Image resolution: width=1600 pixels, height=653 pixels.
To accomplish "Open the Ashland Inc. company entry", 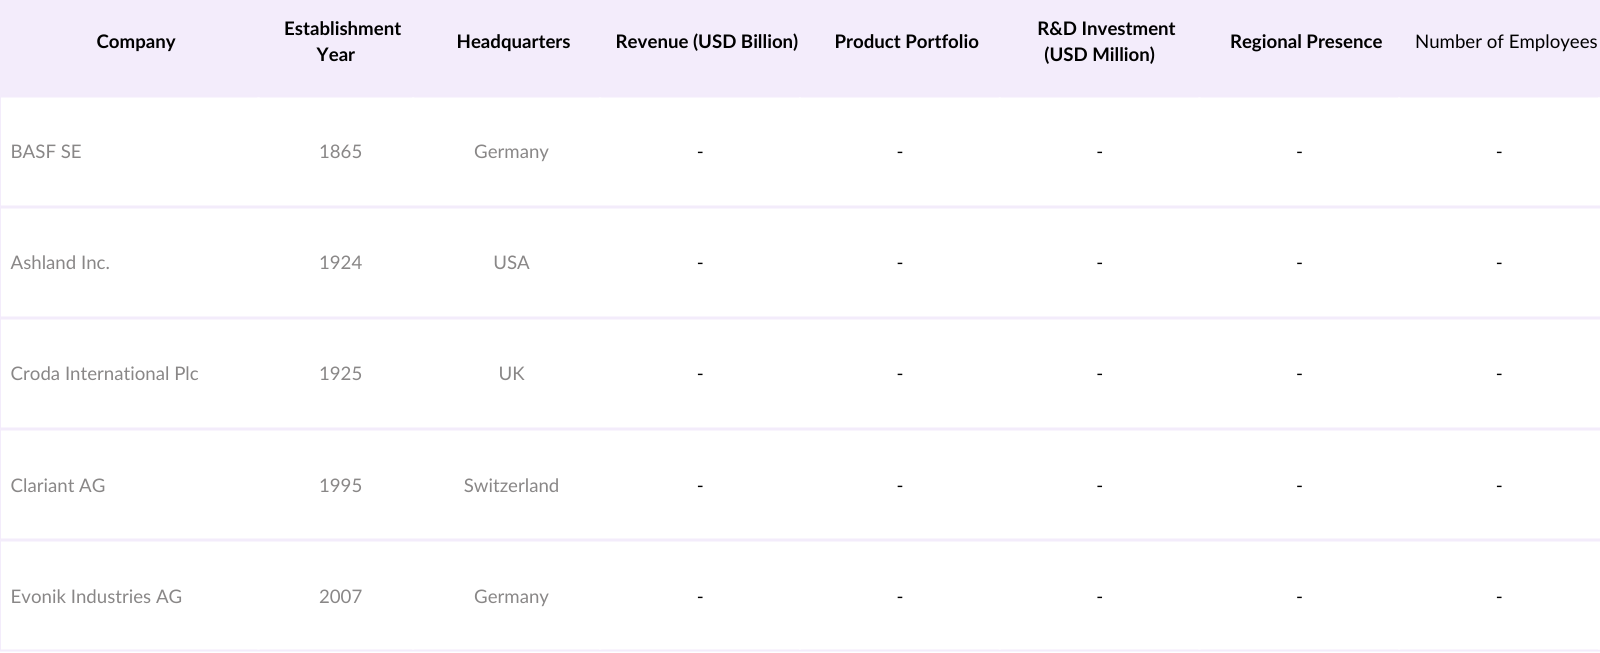I will click(x=60, y=263).
